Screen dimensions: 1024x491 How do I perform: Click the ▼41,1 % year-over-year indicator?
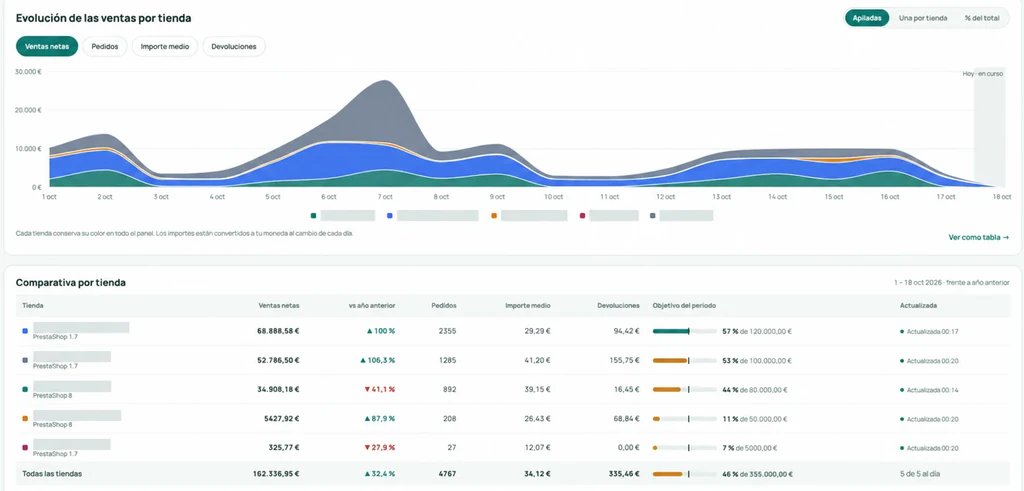pos(379,389)
